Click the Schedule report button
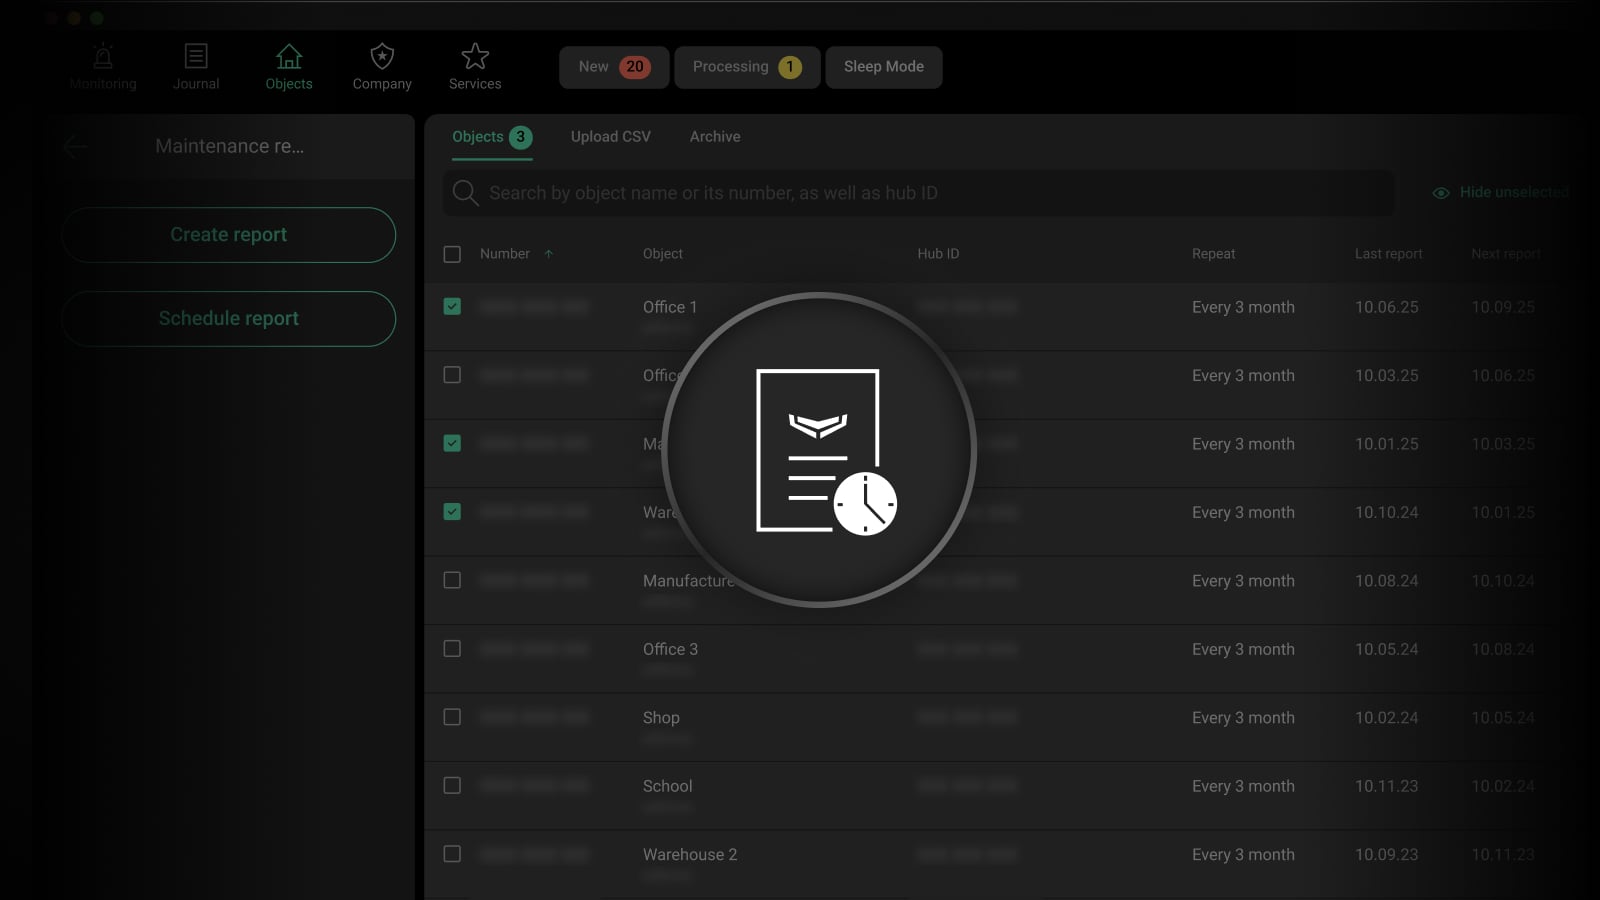 229,319
